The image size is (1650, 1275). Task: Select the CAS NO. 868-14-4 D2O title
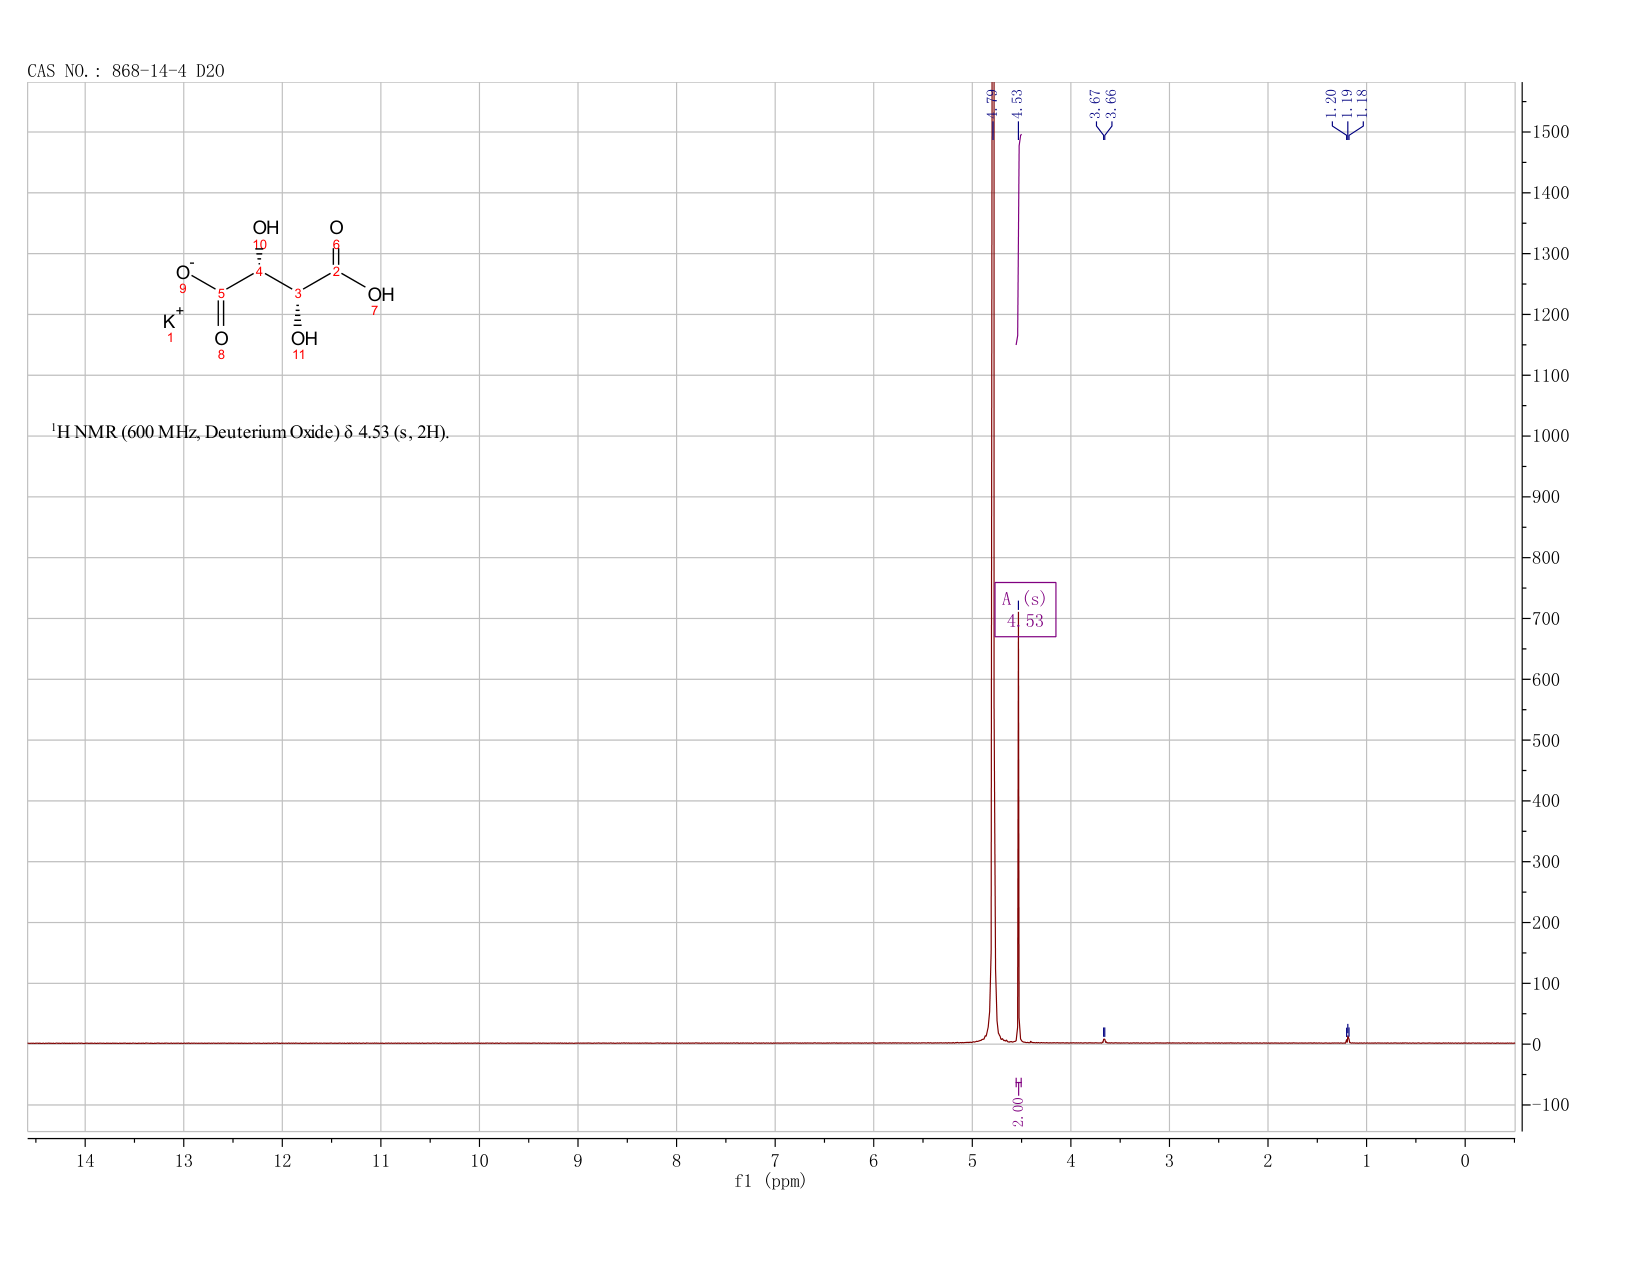tap(126, 71)
